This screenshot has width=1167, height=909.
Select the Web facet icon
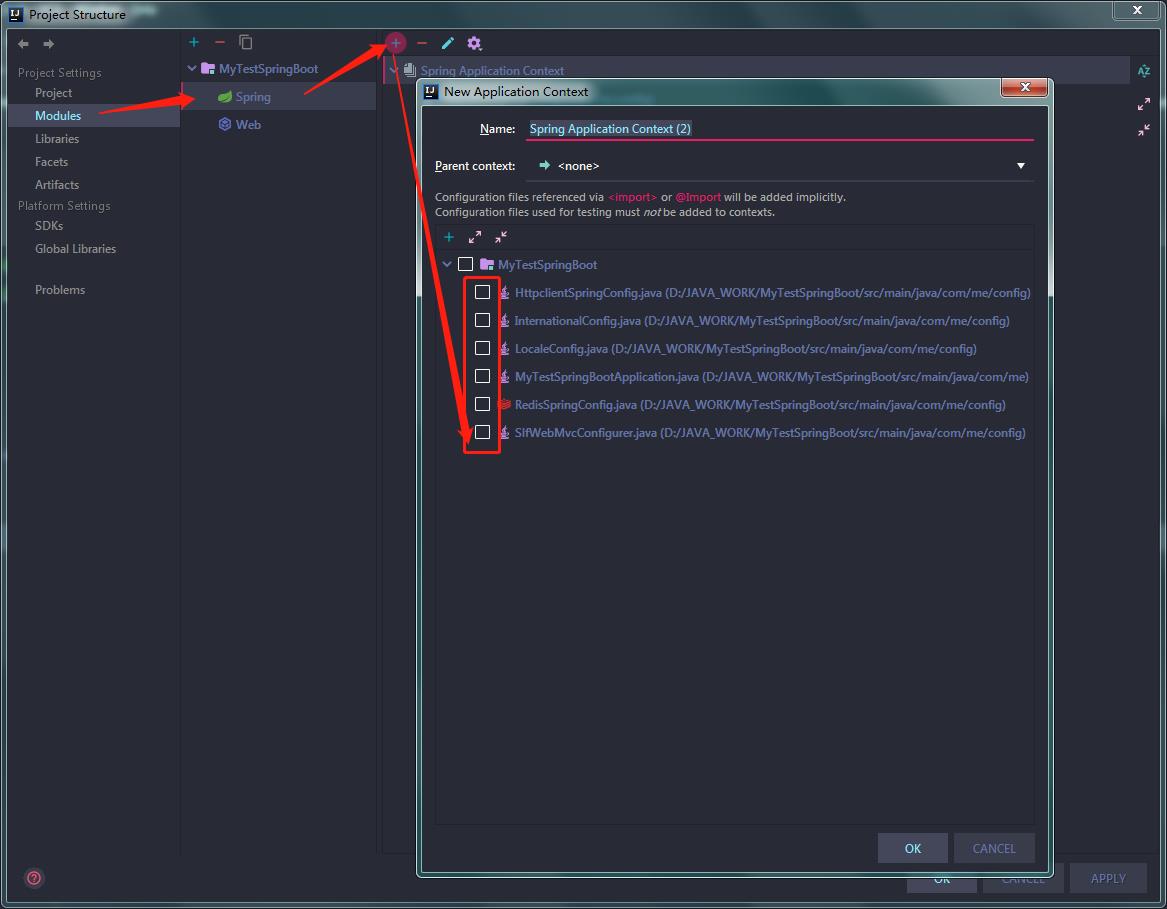[225, 124]
